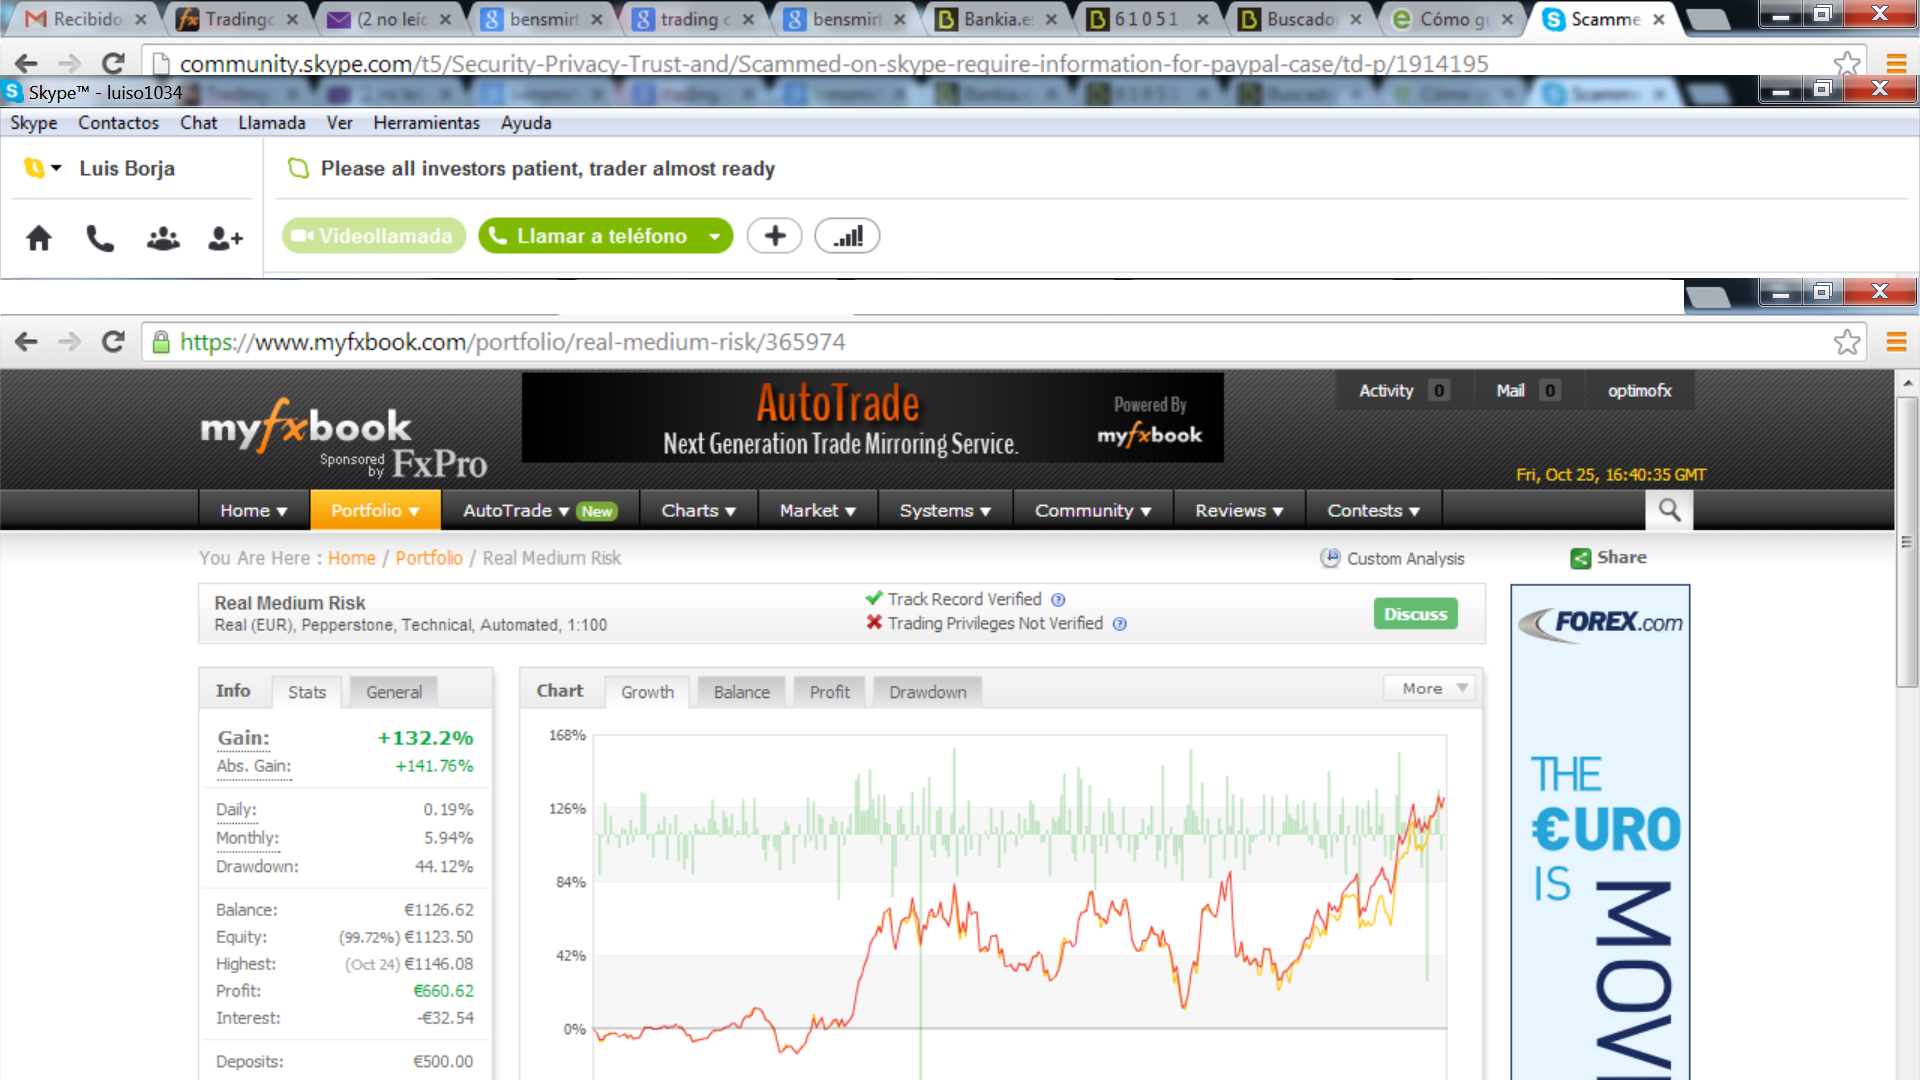This screenshot has height=1080, width=1920.
Task: Open Skype group contacts icon
Action: pyautogui.click(x=163, y=238)
